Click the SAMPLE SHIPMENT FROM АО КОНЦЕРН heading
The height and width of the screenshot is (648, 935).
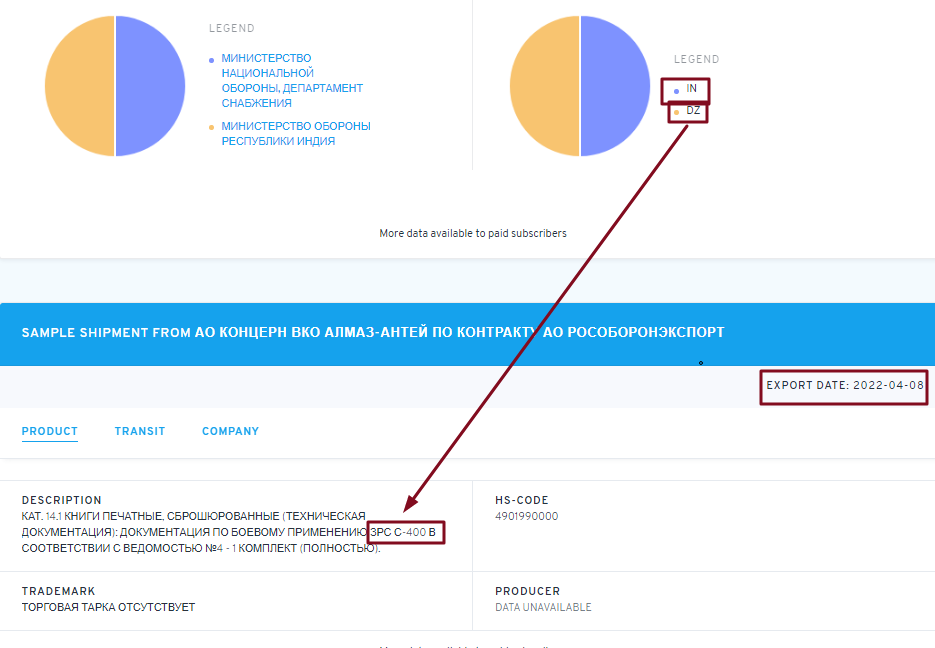[373, 333]
